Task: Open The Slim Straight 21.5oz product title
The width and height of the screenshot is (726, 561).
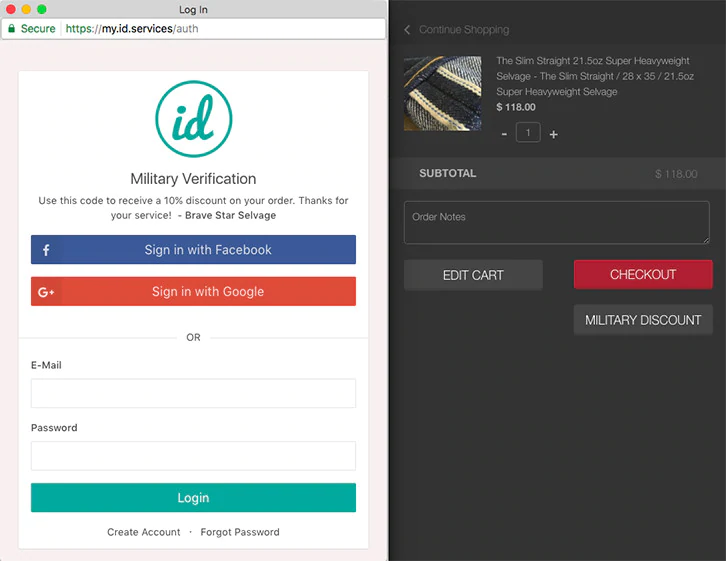Action: [595, 76]
